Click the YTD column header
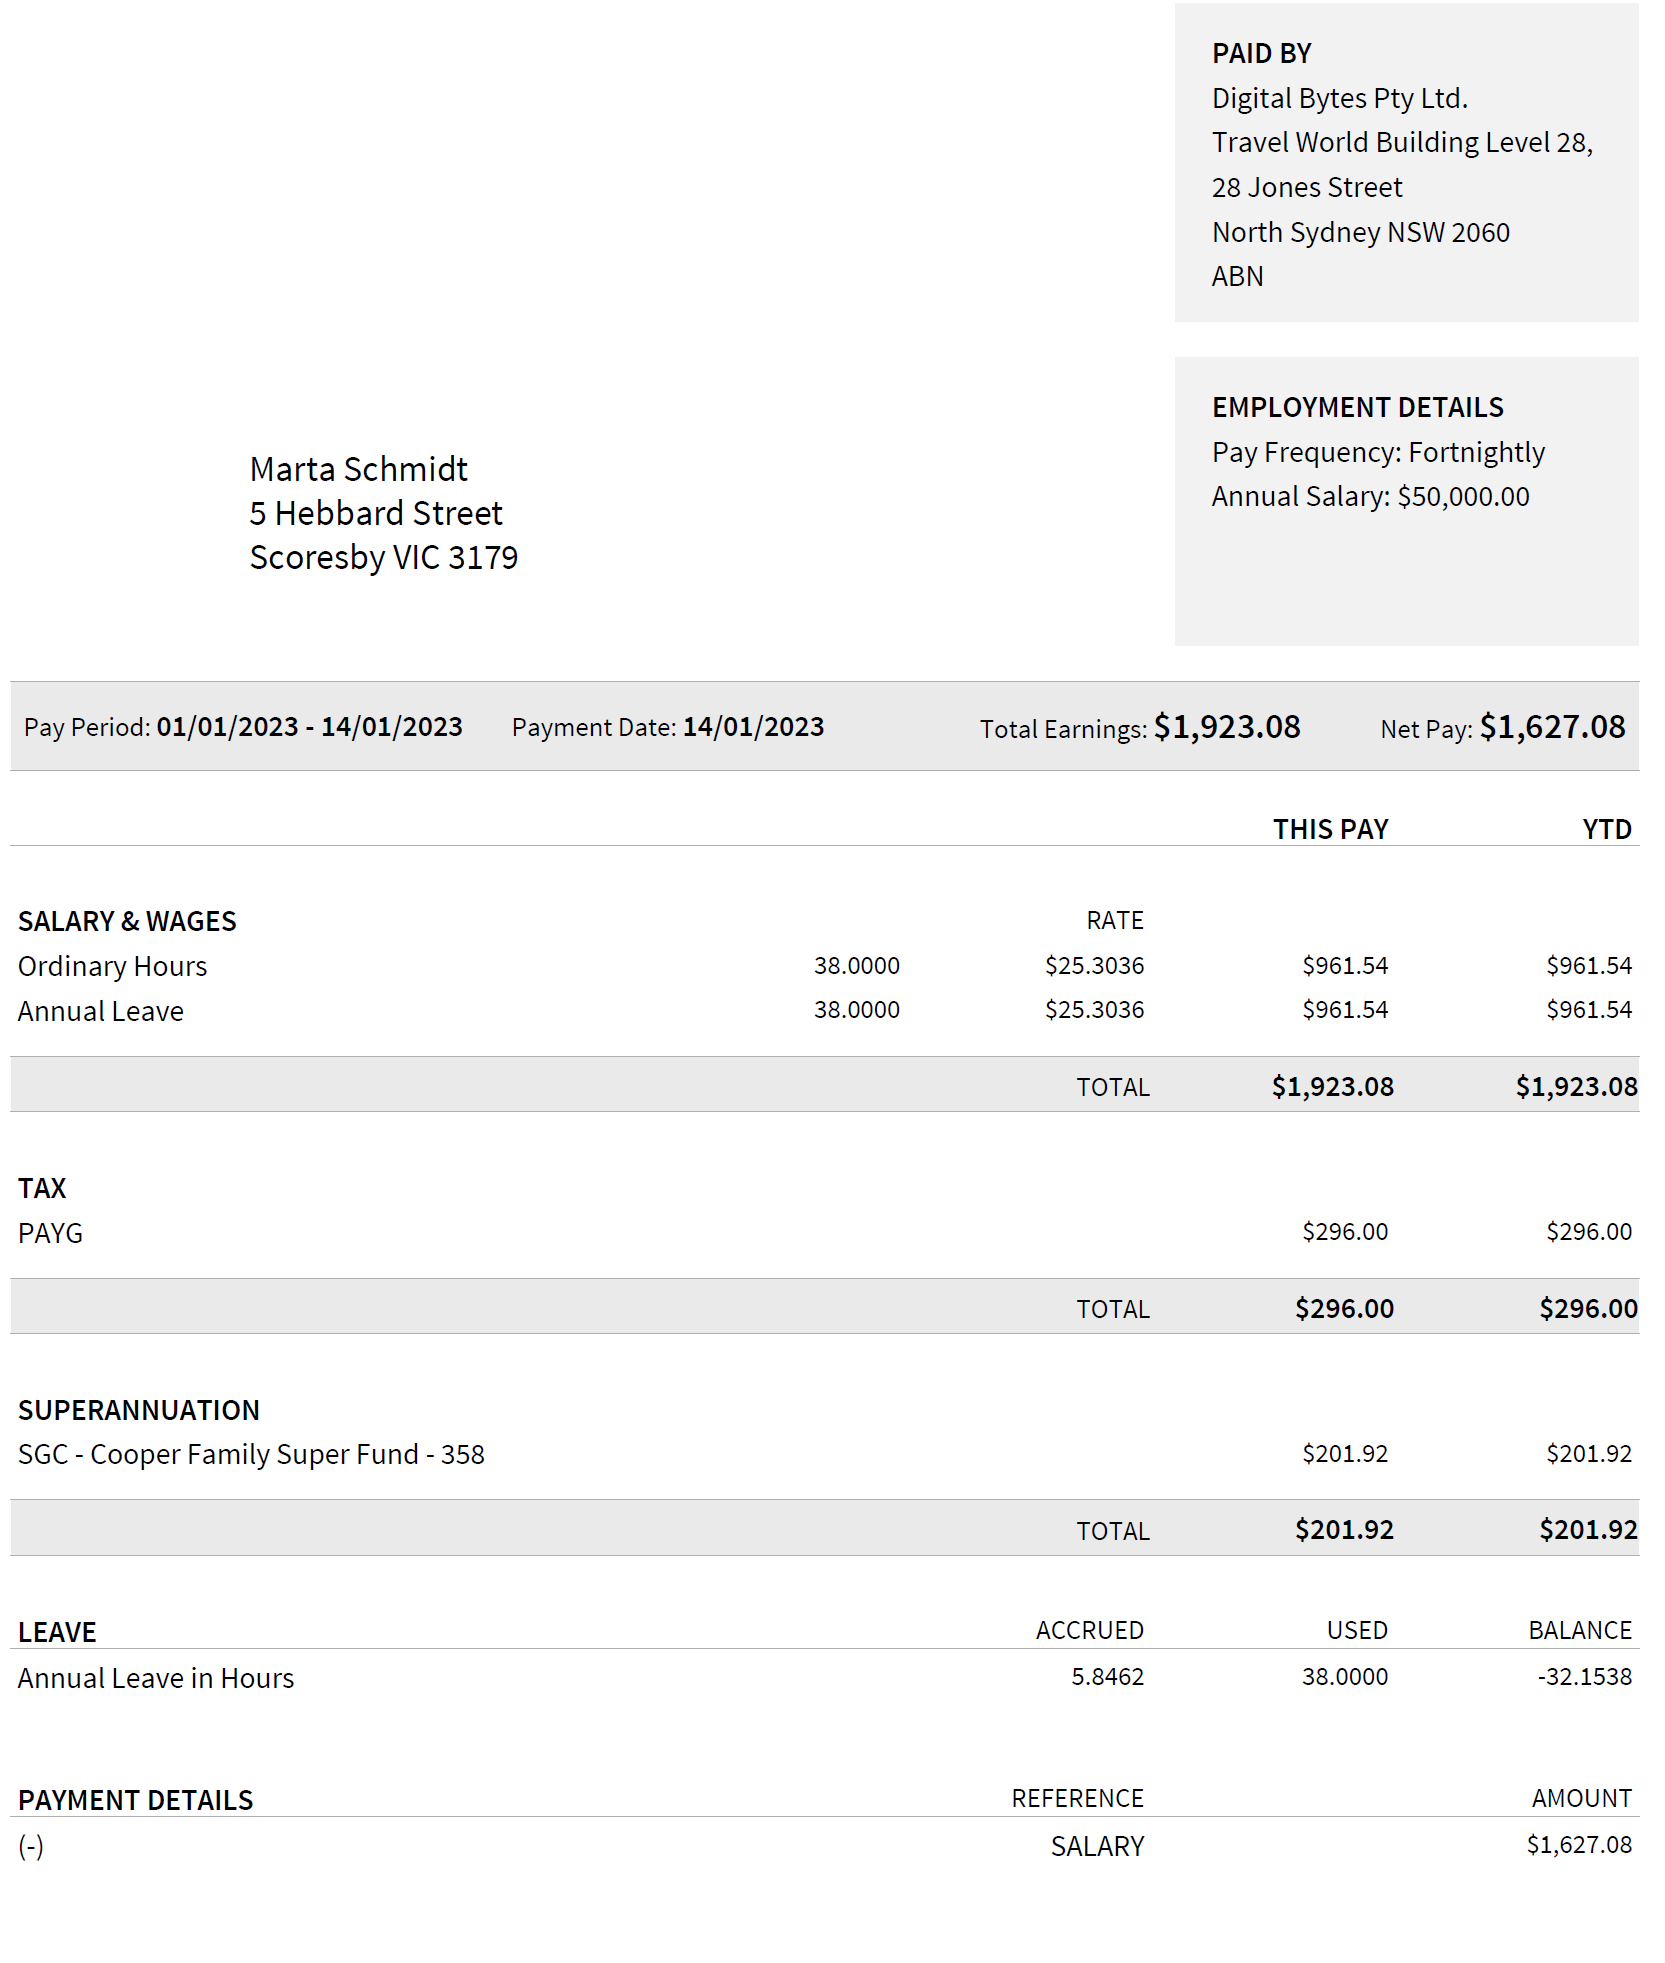Viewport: 1665px width, 1963px height. coord(1606,830)
